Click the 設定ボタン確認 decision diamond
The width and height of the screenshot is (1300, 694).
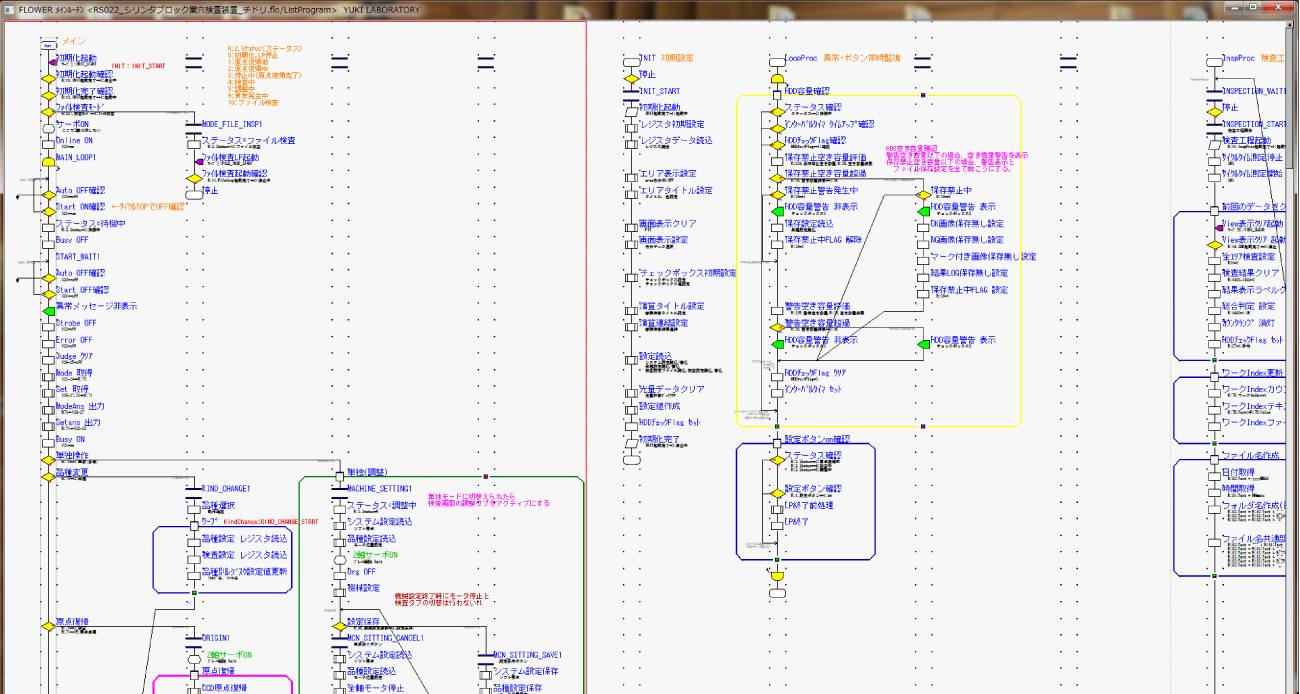(777, 492)
